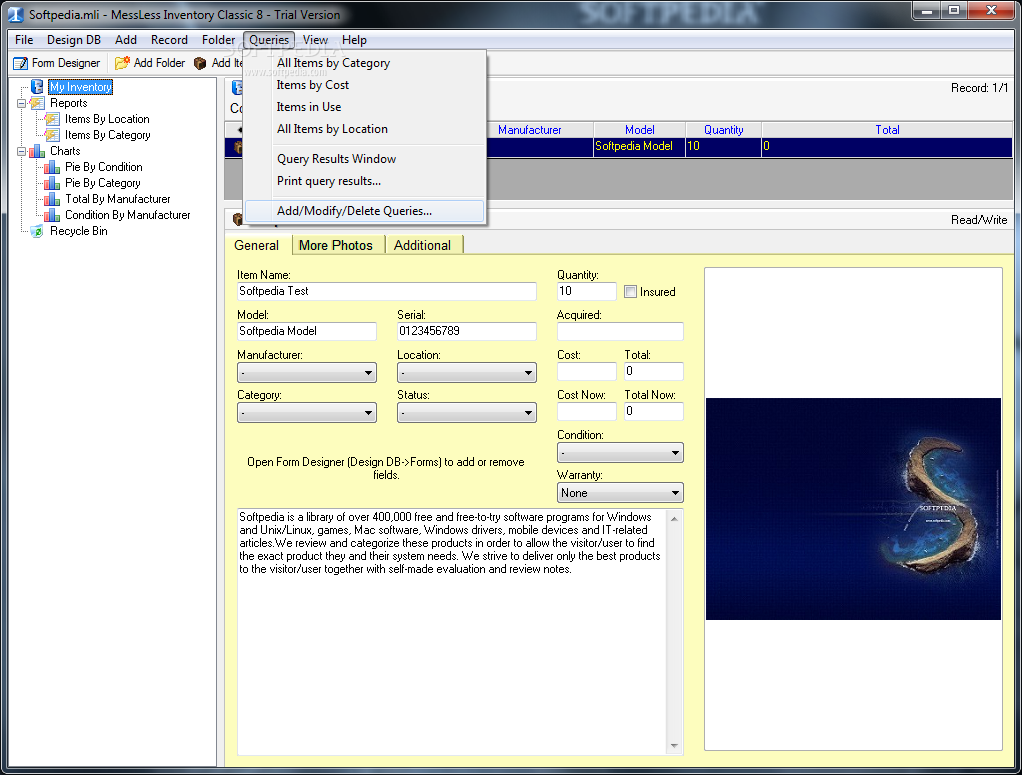Open the Add menu
Viewport: 1022px width, 775px height.
tap(126, 40)
